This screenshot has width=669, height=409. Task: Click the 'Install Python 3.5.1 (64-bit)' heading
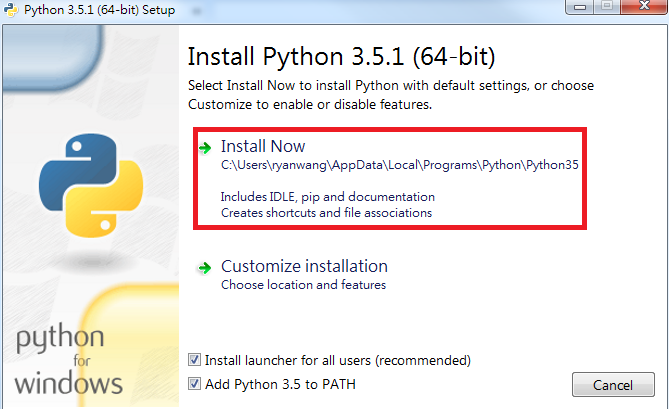tap(341, 56)
